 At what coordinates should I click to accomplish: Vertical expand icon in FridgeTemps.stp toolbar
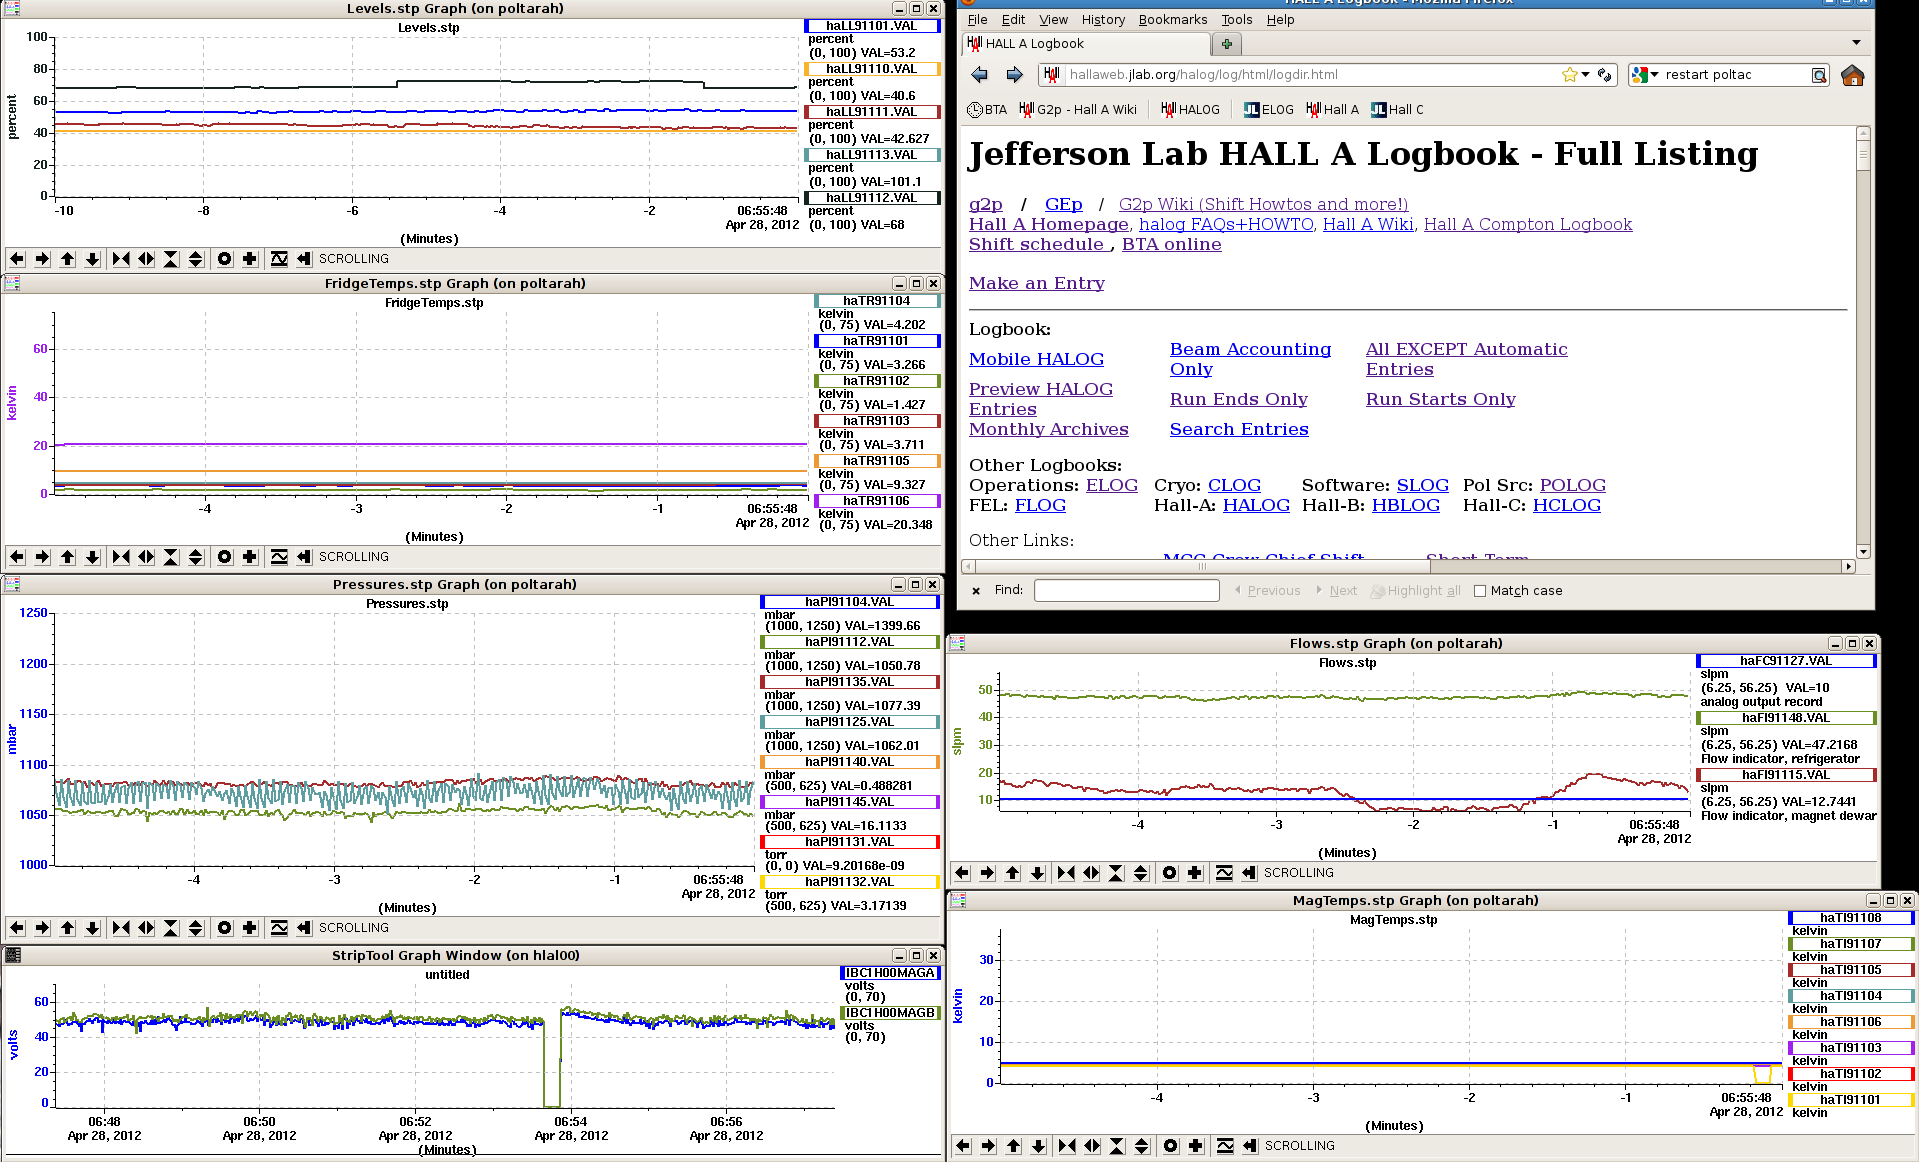[196, 557]
